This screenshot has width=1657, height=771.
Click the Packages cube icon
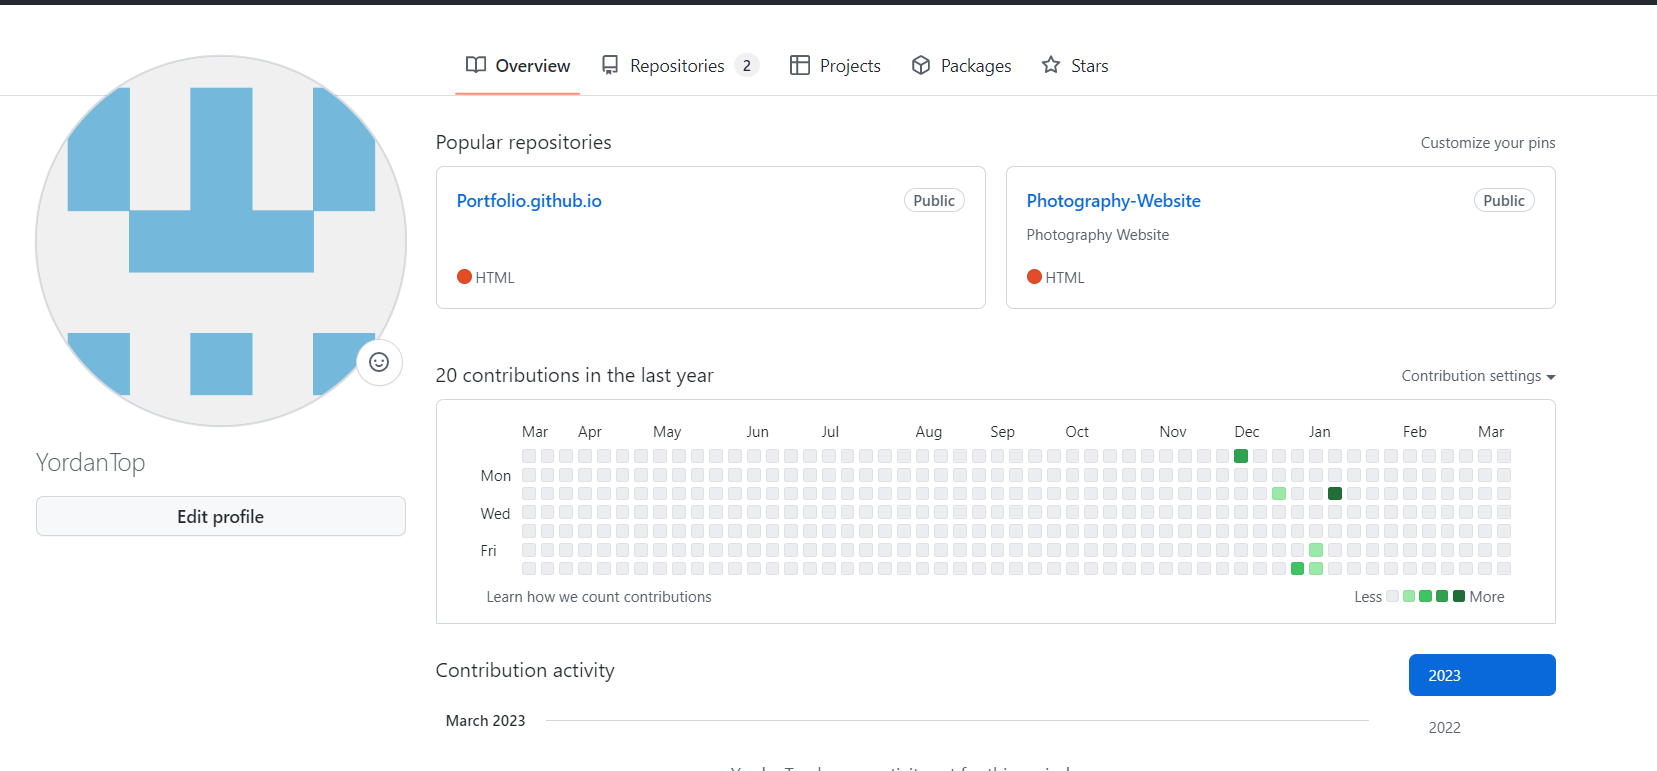(x=921, y=65)
